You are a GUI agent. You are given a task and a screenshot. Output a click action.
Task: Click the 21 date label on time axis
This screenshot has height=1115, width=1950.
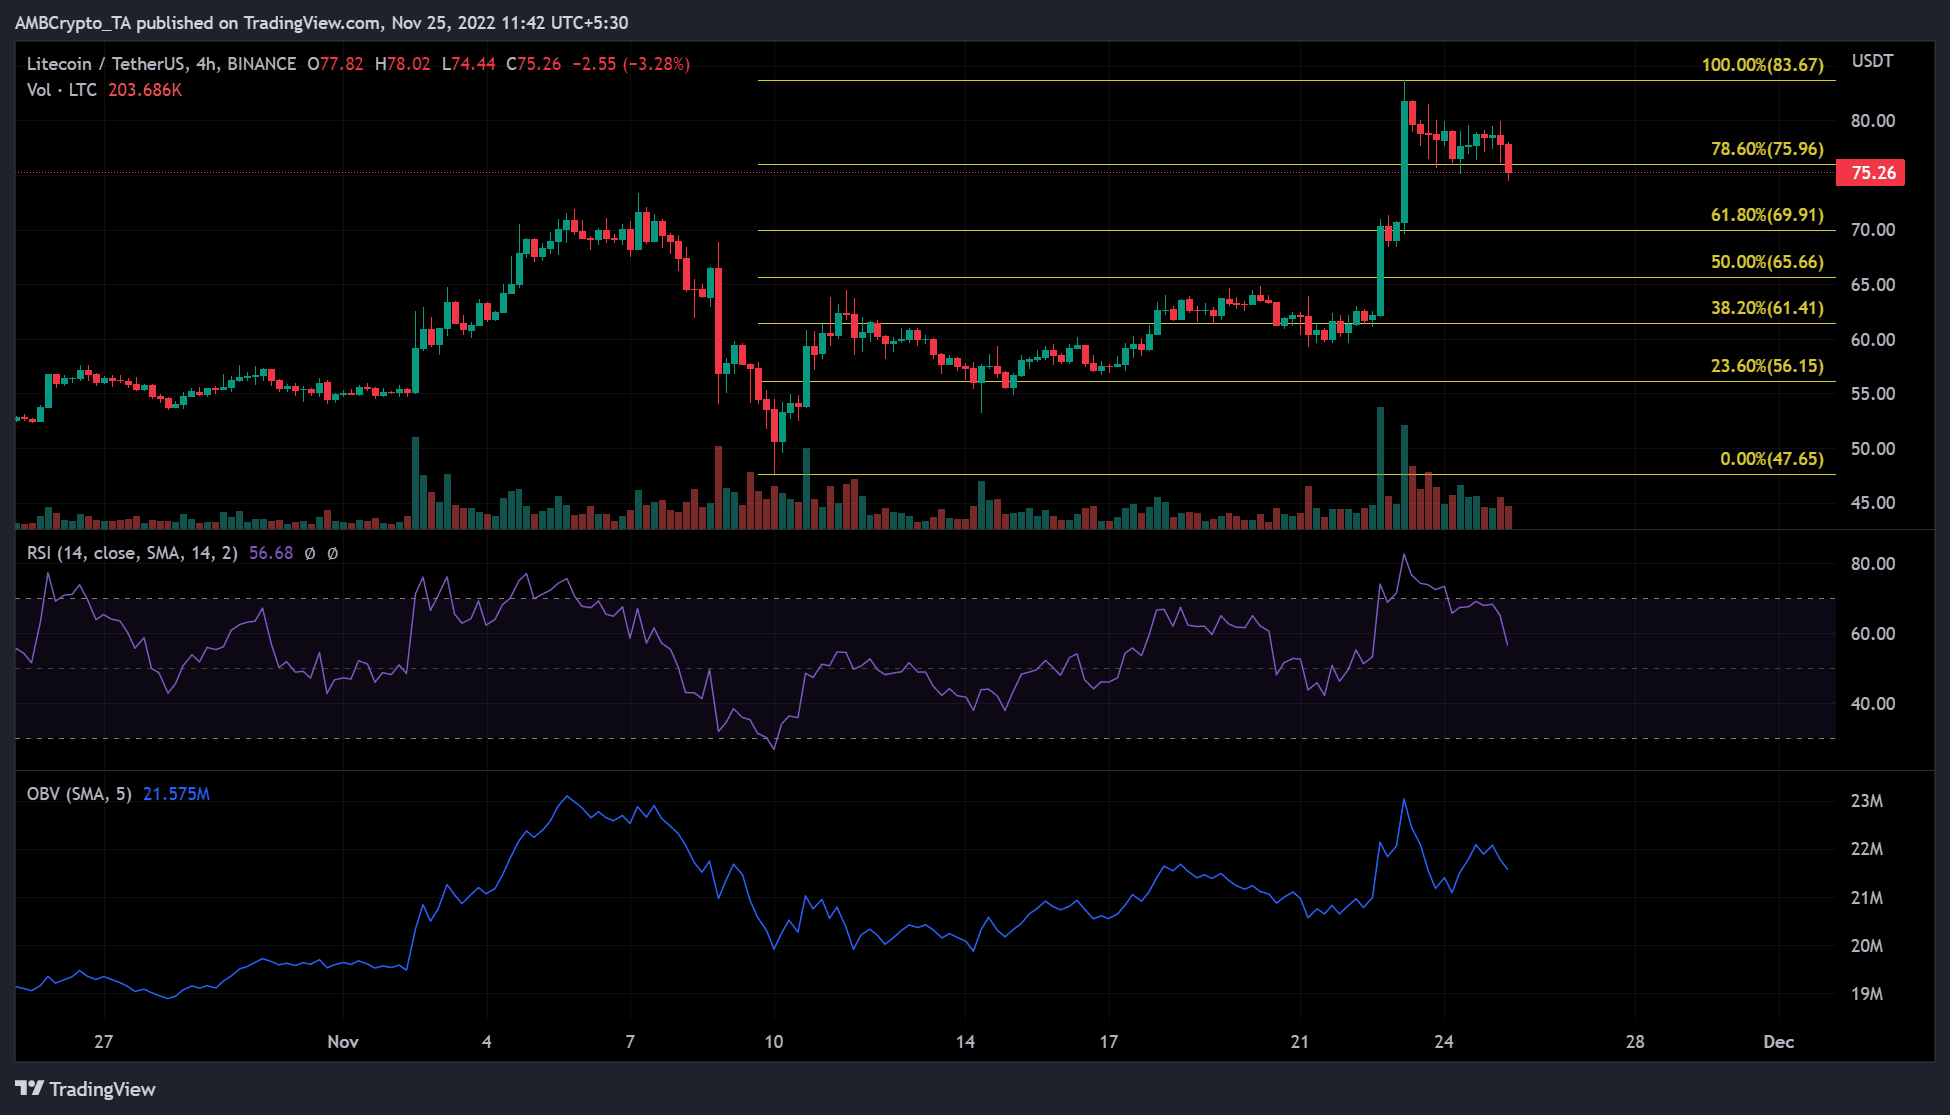tap(1300, 1042)
